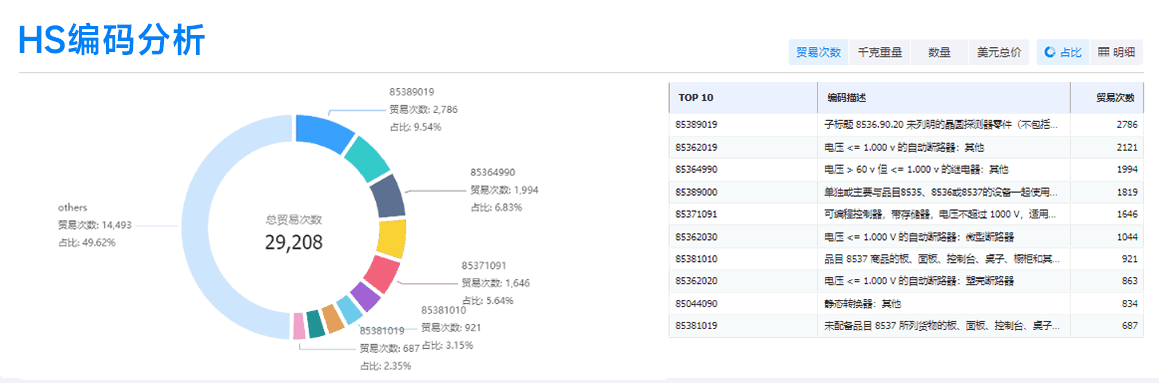Switch to the 千克重量 metric tab

point(879,52)
